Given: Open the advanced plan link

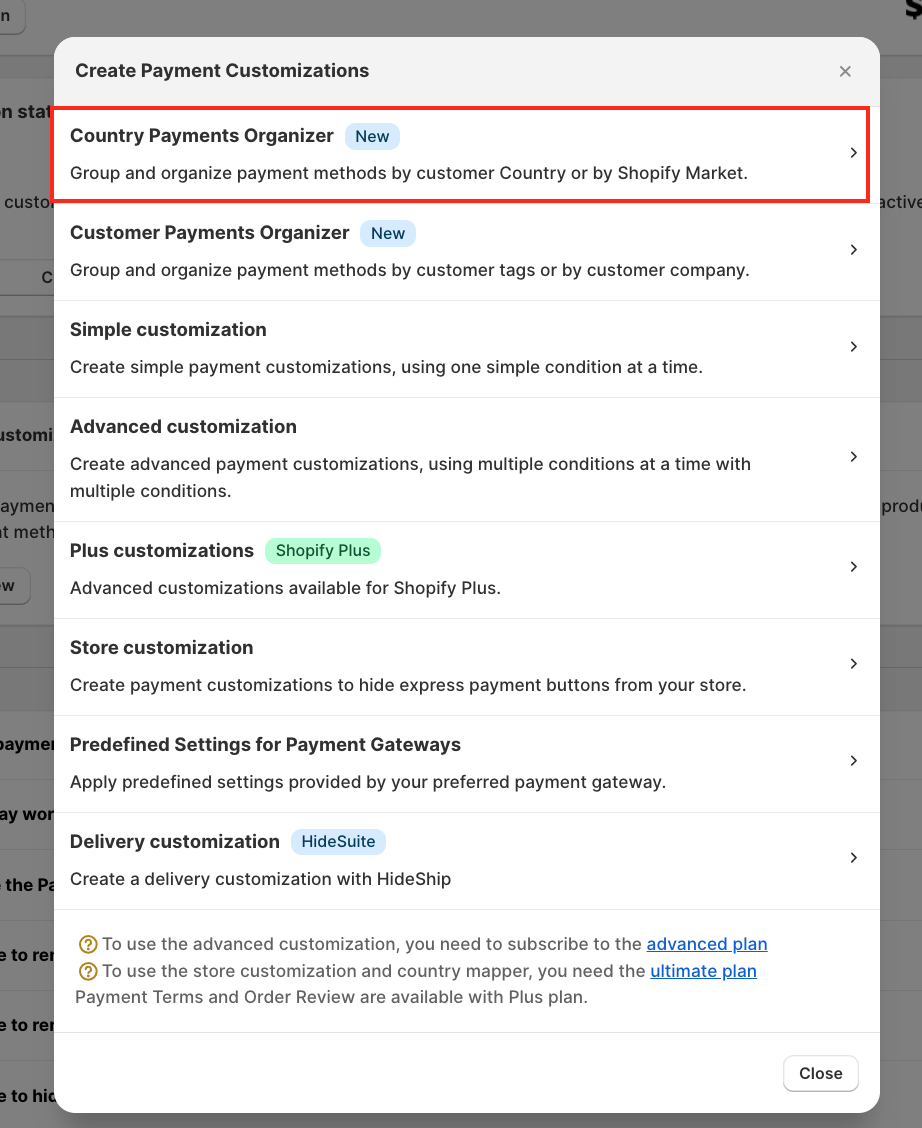Looking at the screenshot, I should click(x=707, y=944).
